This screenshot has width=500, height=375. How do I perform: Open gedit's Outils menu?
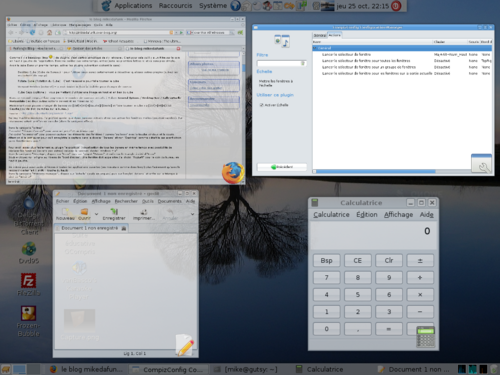tap(148, 201)
